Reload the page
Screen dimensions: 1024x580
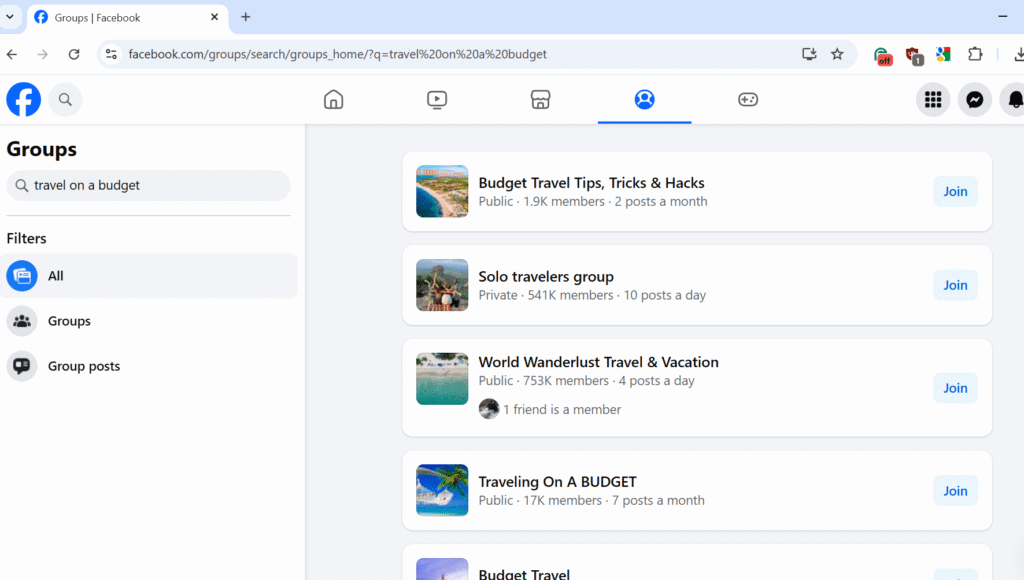[x=74, y=54]
